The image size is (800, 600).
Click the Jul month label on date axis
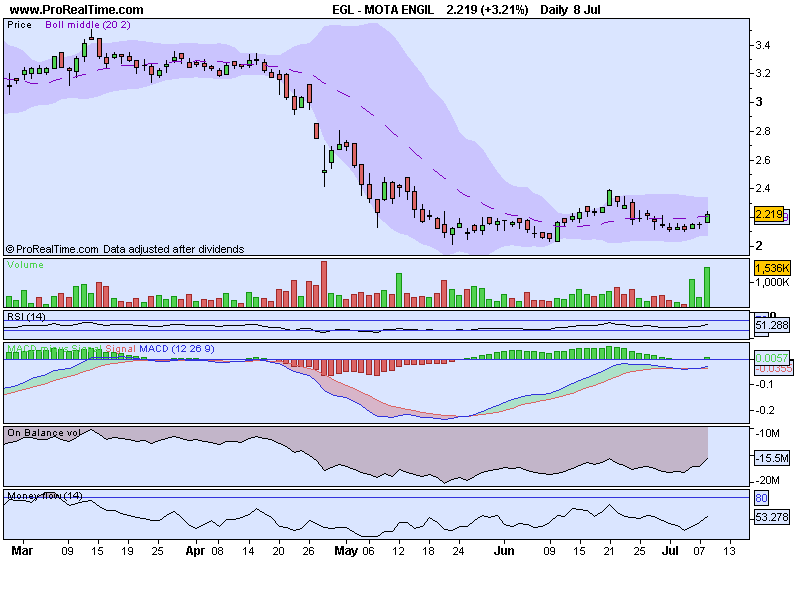point(670,551)
